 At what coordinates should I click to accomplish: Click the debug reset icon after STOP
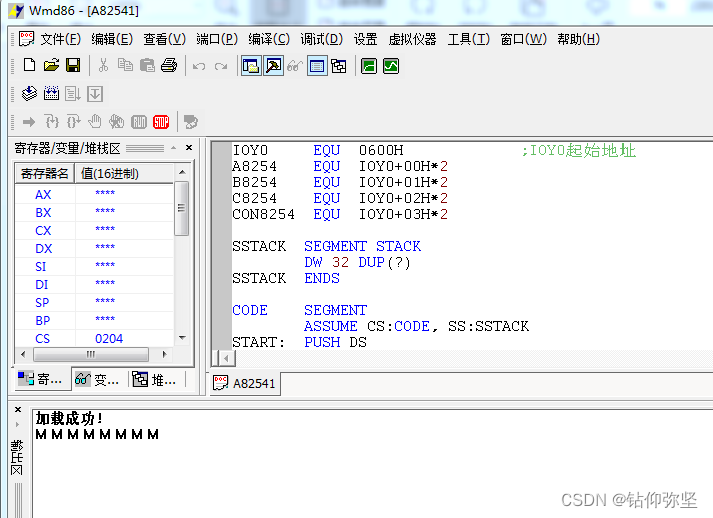point(191,122)
